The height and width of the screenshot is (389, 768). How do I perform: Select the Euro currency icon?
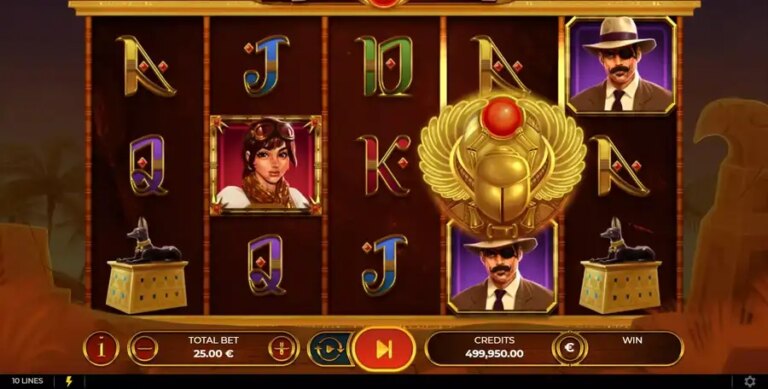(x=570, y=348)
